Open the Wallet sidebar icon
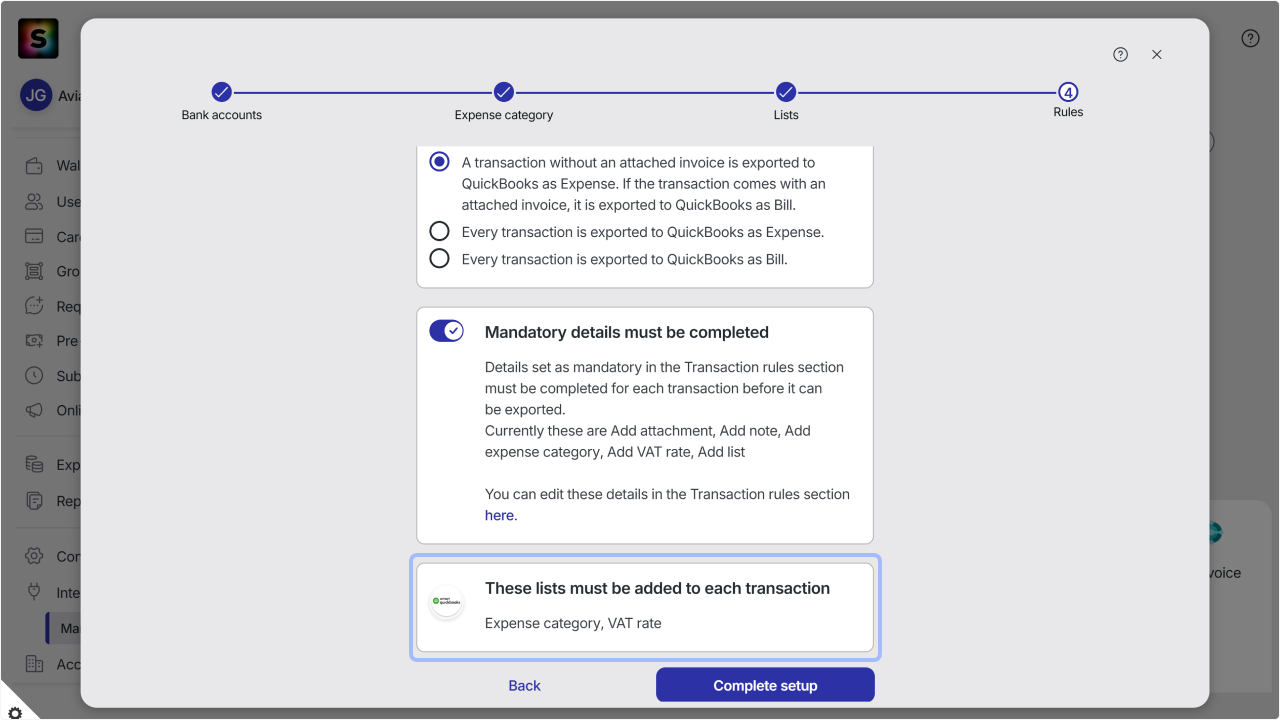This screenshot has height=720, width=1280. [x=35, y=166]
